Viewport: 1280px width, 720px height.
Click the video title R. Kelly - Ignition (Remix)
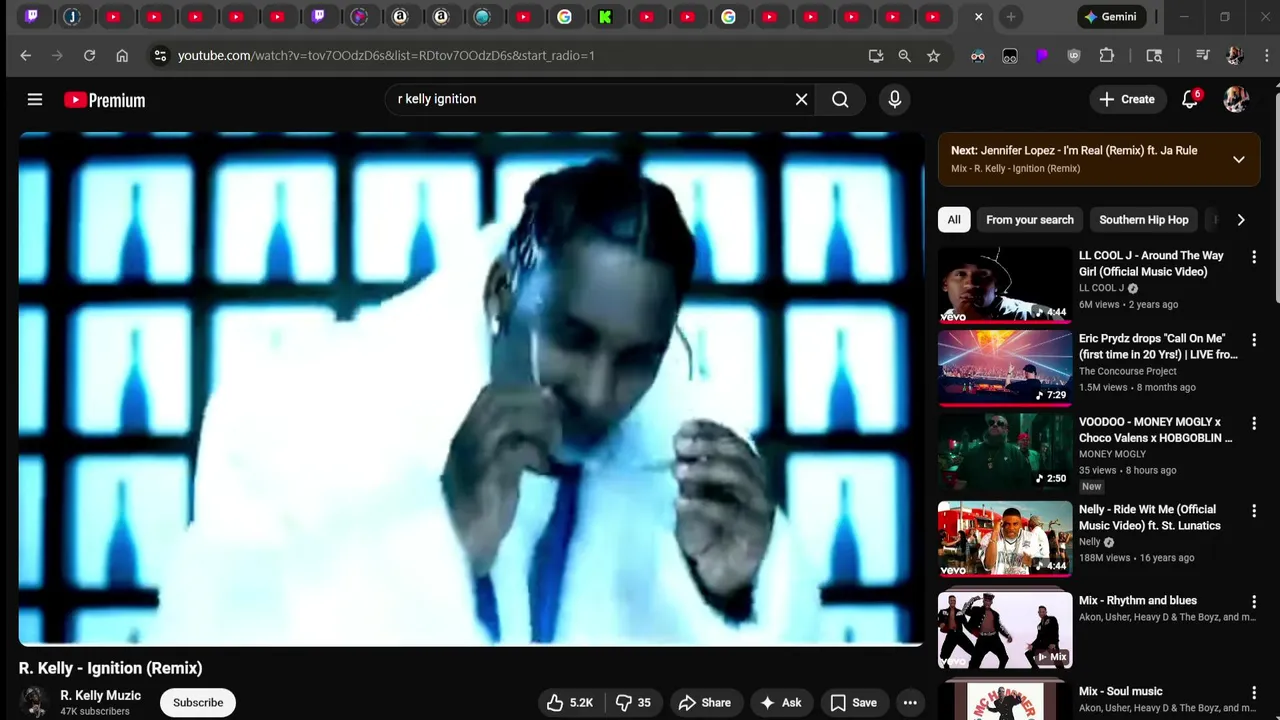(x=110, y=668)
